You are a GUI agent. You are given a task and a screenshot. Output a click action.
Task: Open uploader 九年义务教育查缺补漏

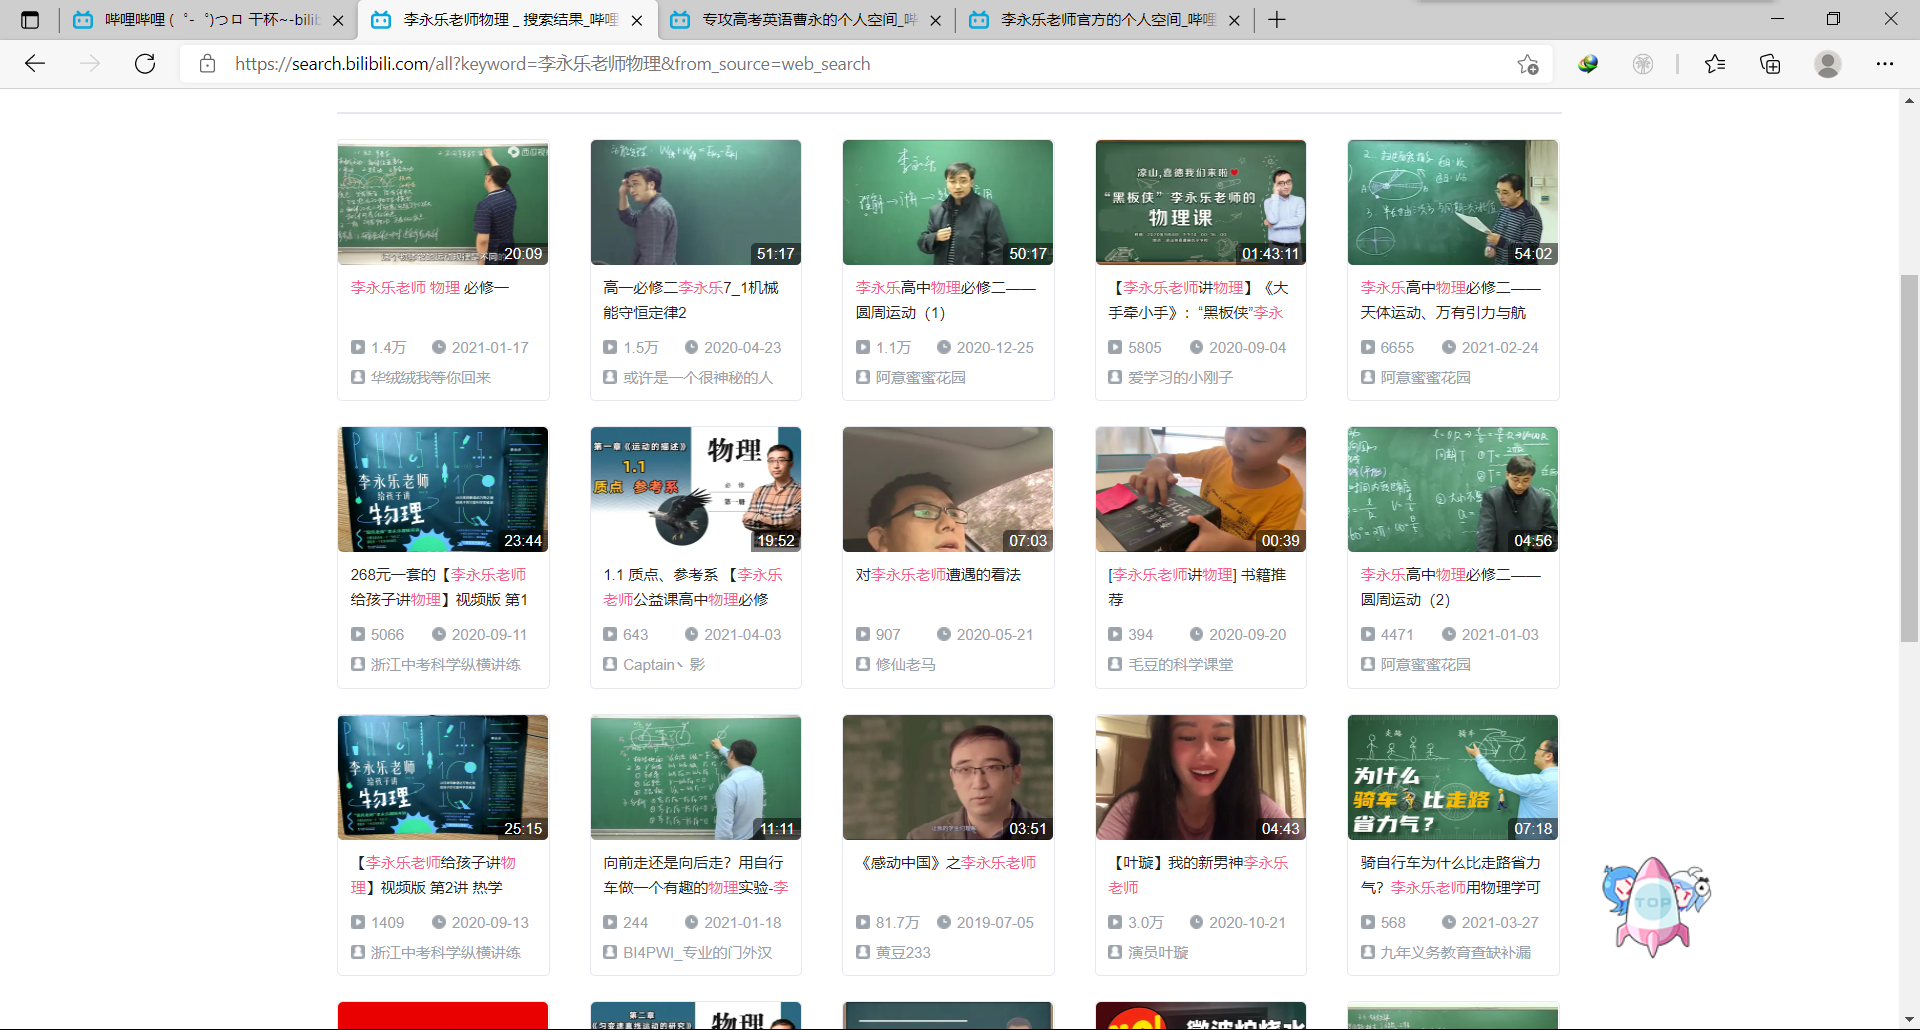point(1456,953)
